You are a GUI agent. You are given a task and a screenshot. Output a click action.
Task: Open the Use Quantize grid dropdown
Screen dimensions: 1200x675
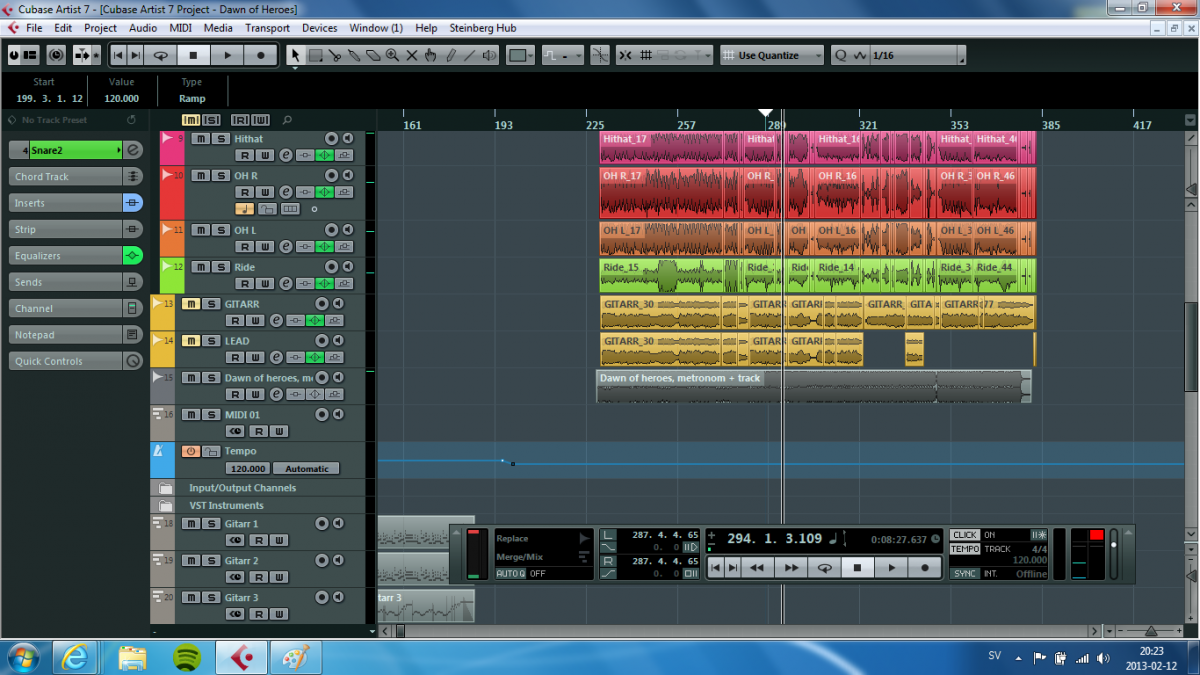click(x=773, y=55)
